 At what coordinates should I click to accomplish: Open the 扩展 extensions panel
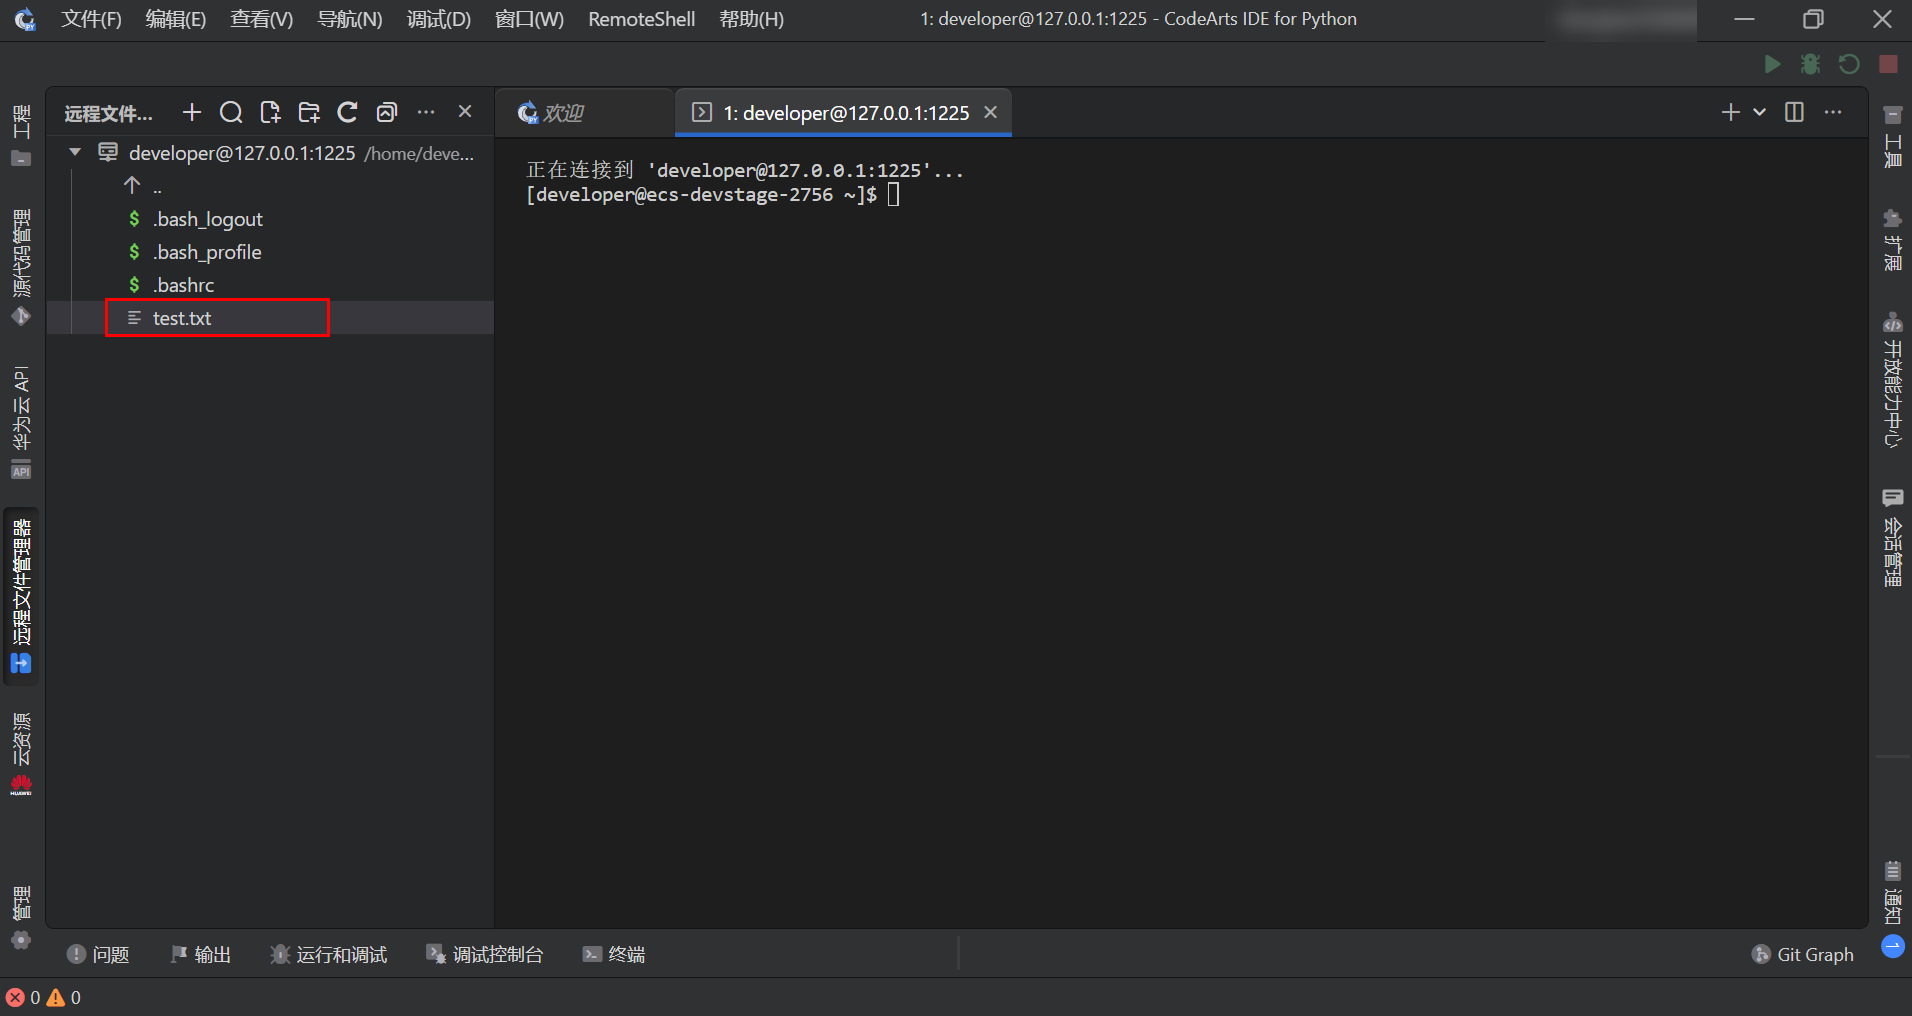(1892, 240)
